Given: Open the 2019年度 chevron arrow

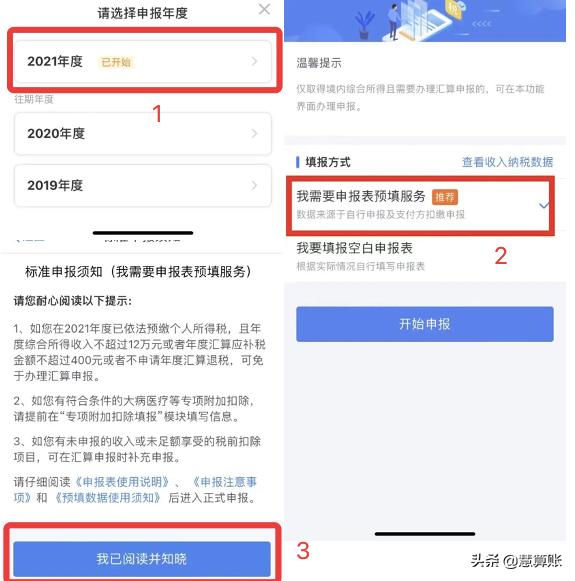Looking at the screenshot, I should (254, 185).
